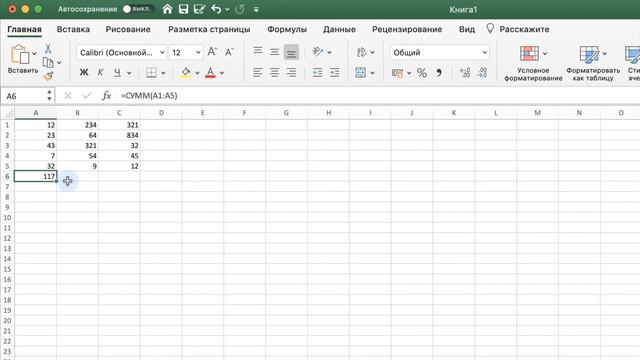Click the text orientation icon

tap(318, 51)
